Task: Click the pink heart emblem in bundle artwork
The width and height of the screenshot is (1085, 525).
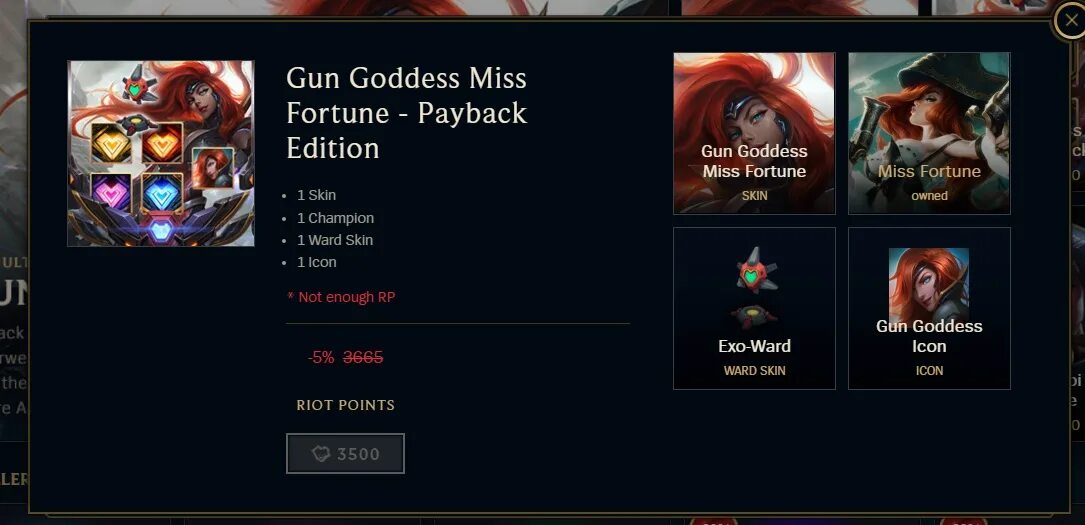Action: tap(111, 193)
